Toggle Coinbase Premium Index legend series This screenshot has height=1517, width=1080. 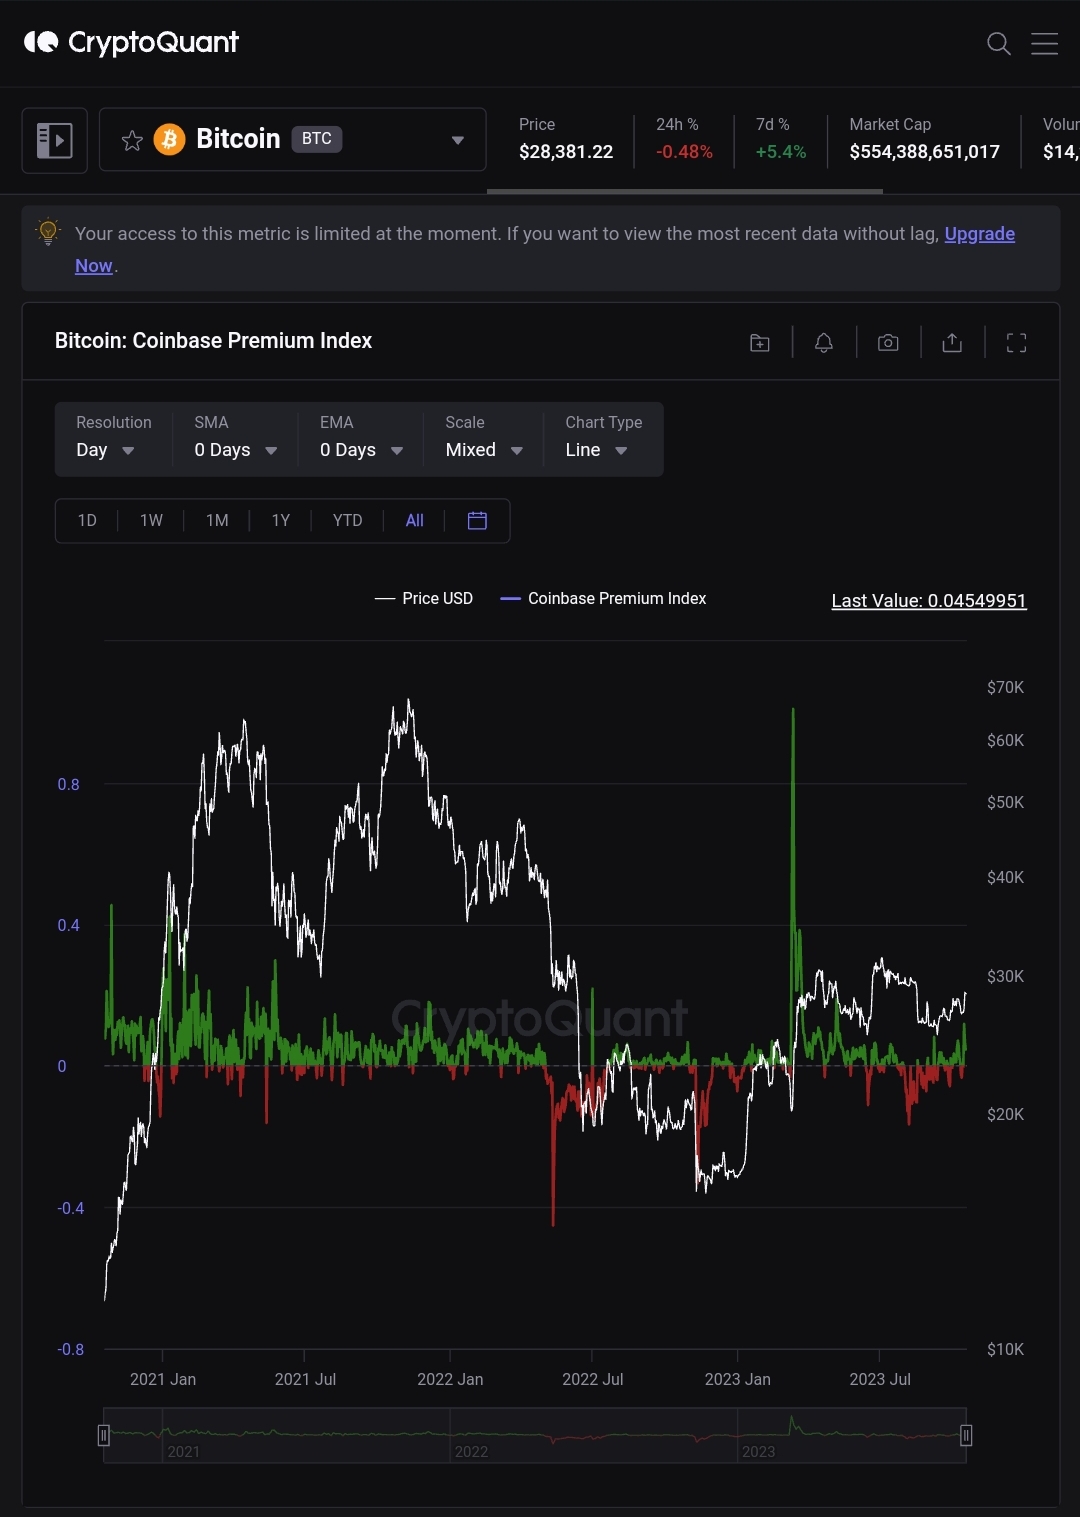pyautogui.click(x=603, y=598)
